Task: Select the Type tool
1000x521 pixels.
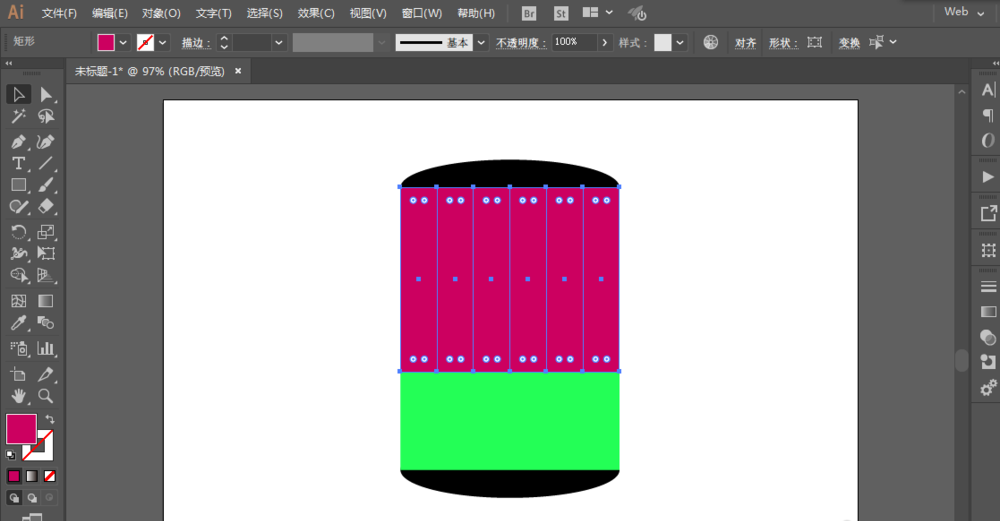Action: (18, 163)
